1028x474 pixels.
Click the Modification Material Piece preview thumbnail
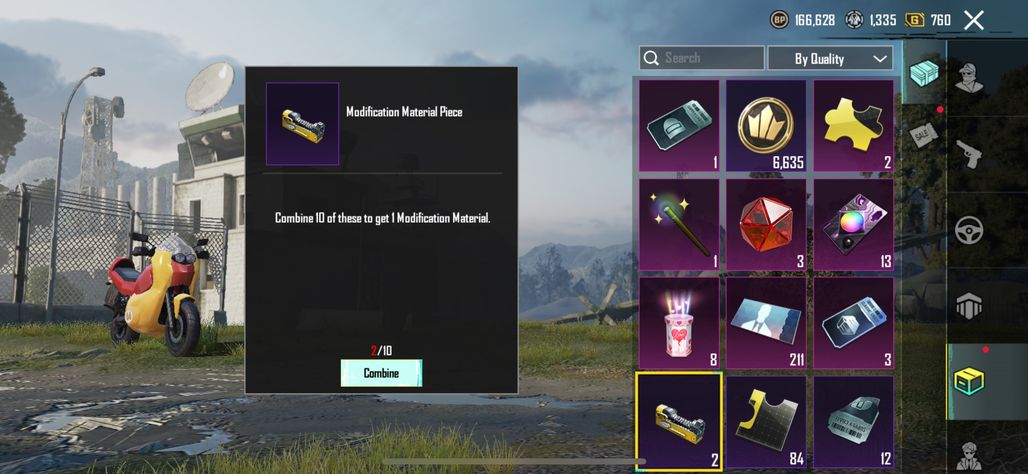click(302, 123)
